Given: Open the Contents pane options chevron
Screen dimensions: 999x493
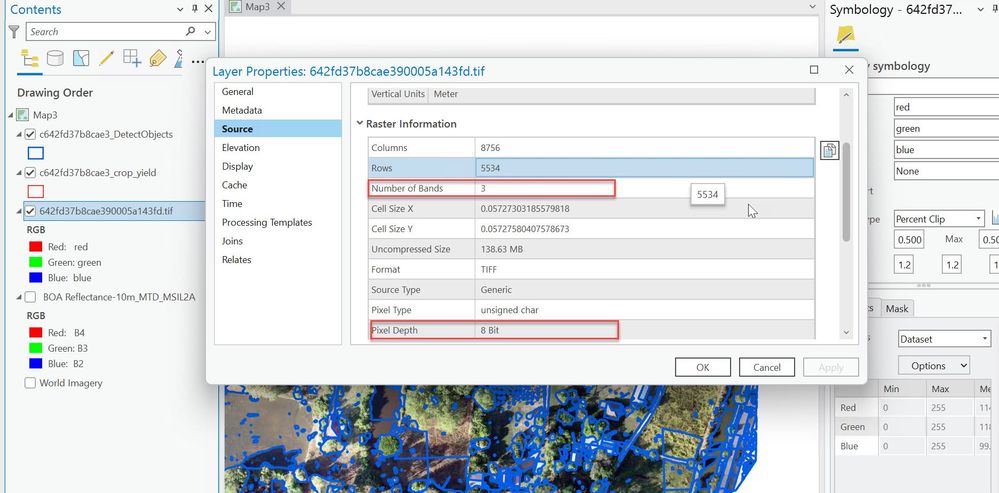Looking at the screenshot, I should click(180, 9).
